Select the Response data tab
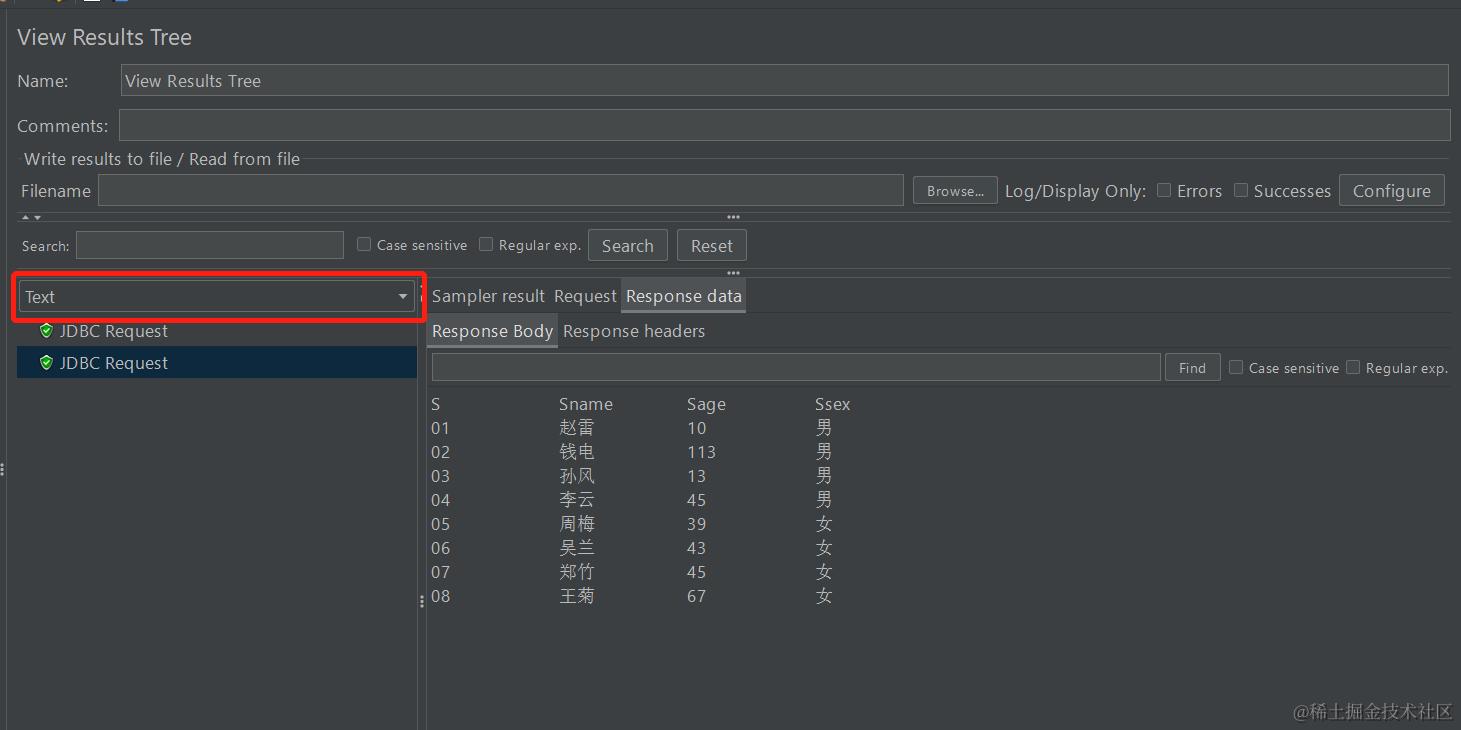 click(x=684, y=296)
